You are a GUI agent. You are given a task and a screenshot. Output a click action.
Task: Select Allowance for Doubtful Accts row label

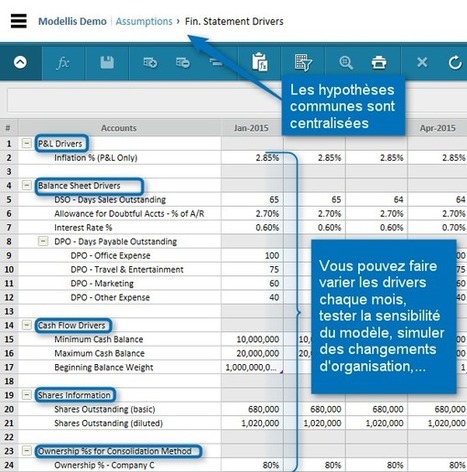[x=129, y=214]
